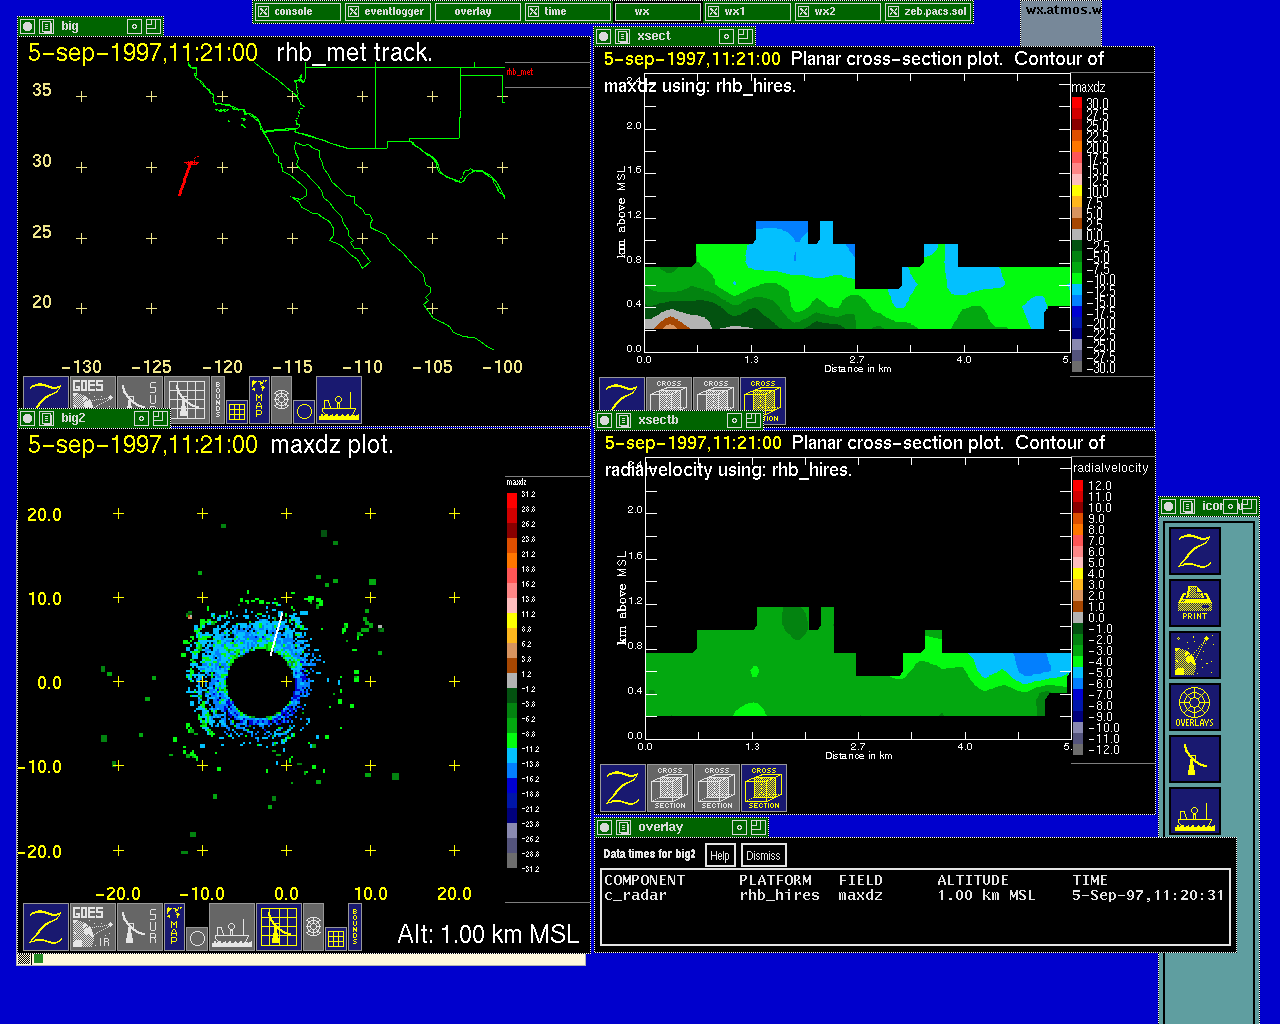This screenshot has width=1280, height=1024.
Task: Dismiss the Data times overlay window
Action: [763, 855]
